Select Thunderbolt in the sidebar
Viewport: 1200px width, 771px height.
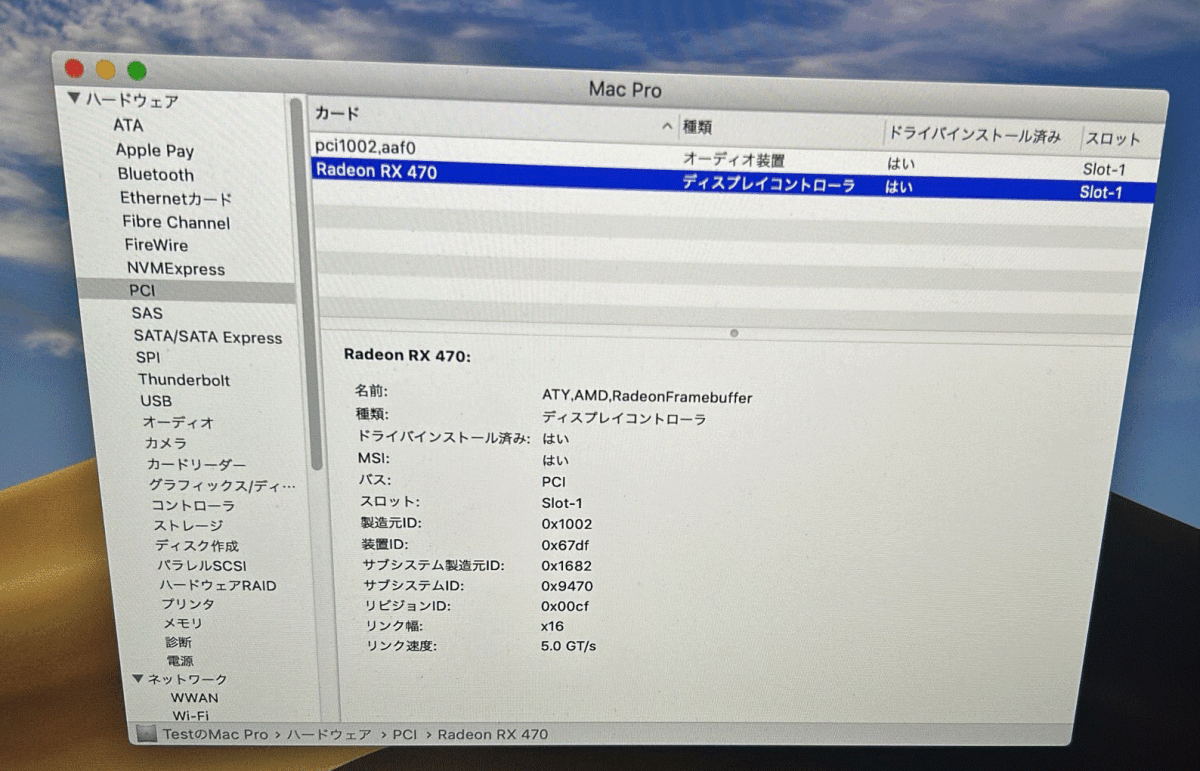pyautogui.click(x=184, y=380)
